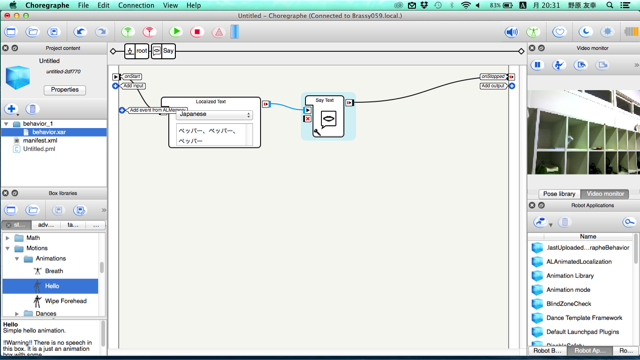Create new box library icon
The width and height of the screenshot is (640, 360).
click(x=11, y=210)
